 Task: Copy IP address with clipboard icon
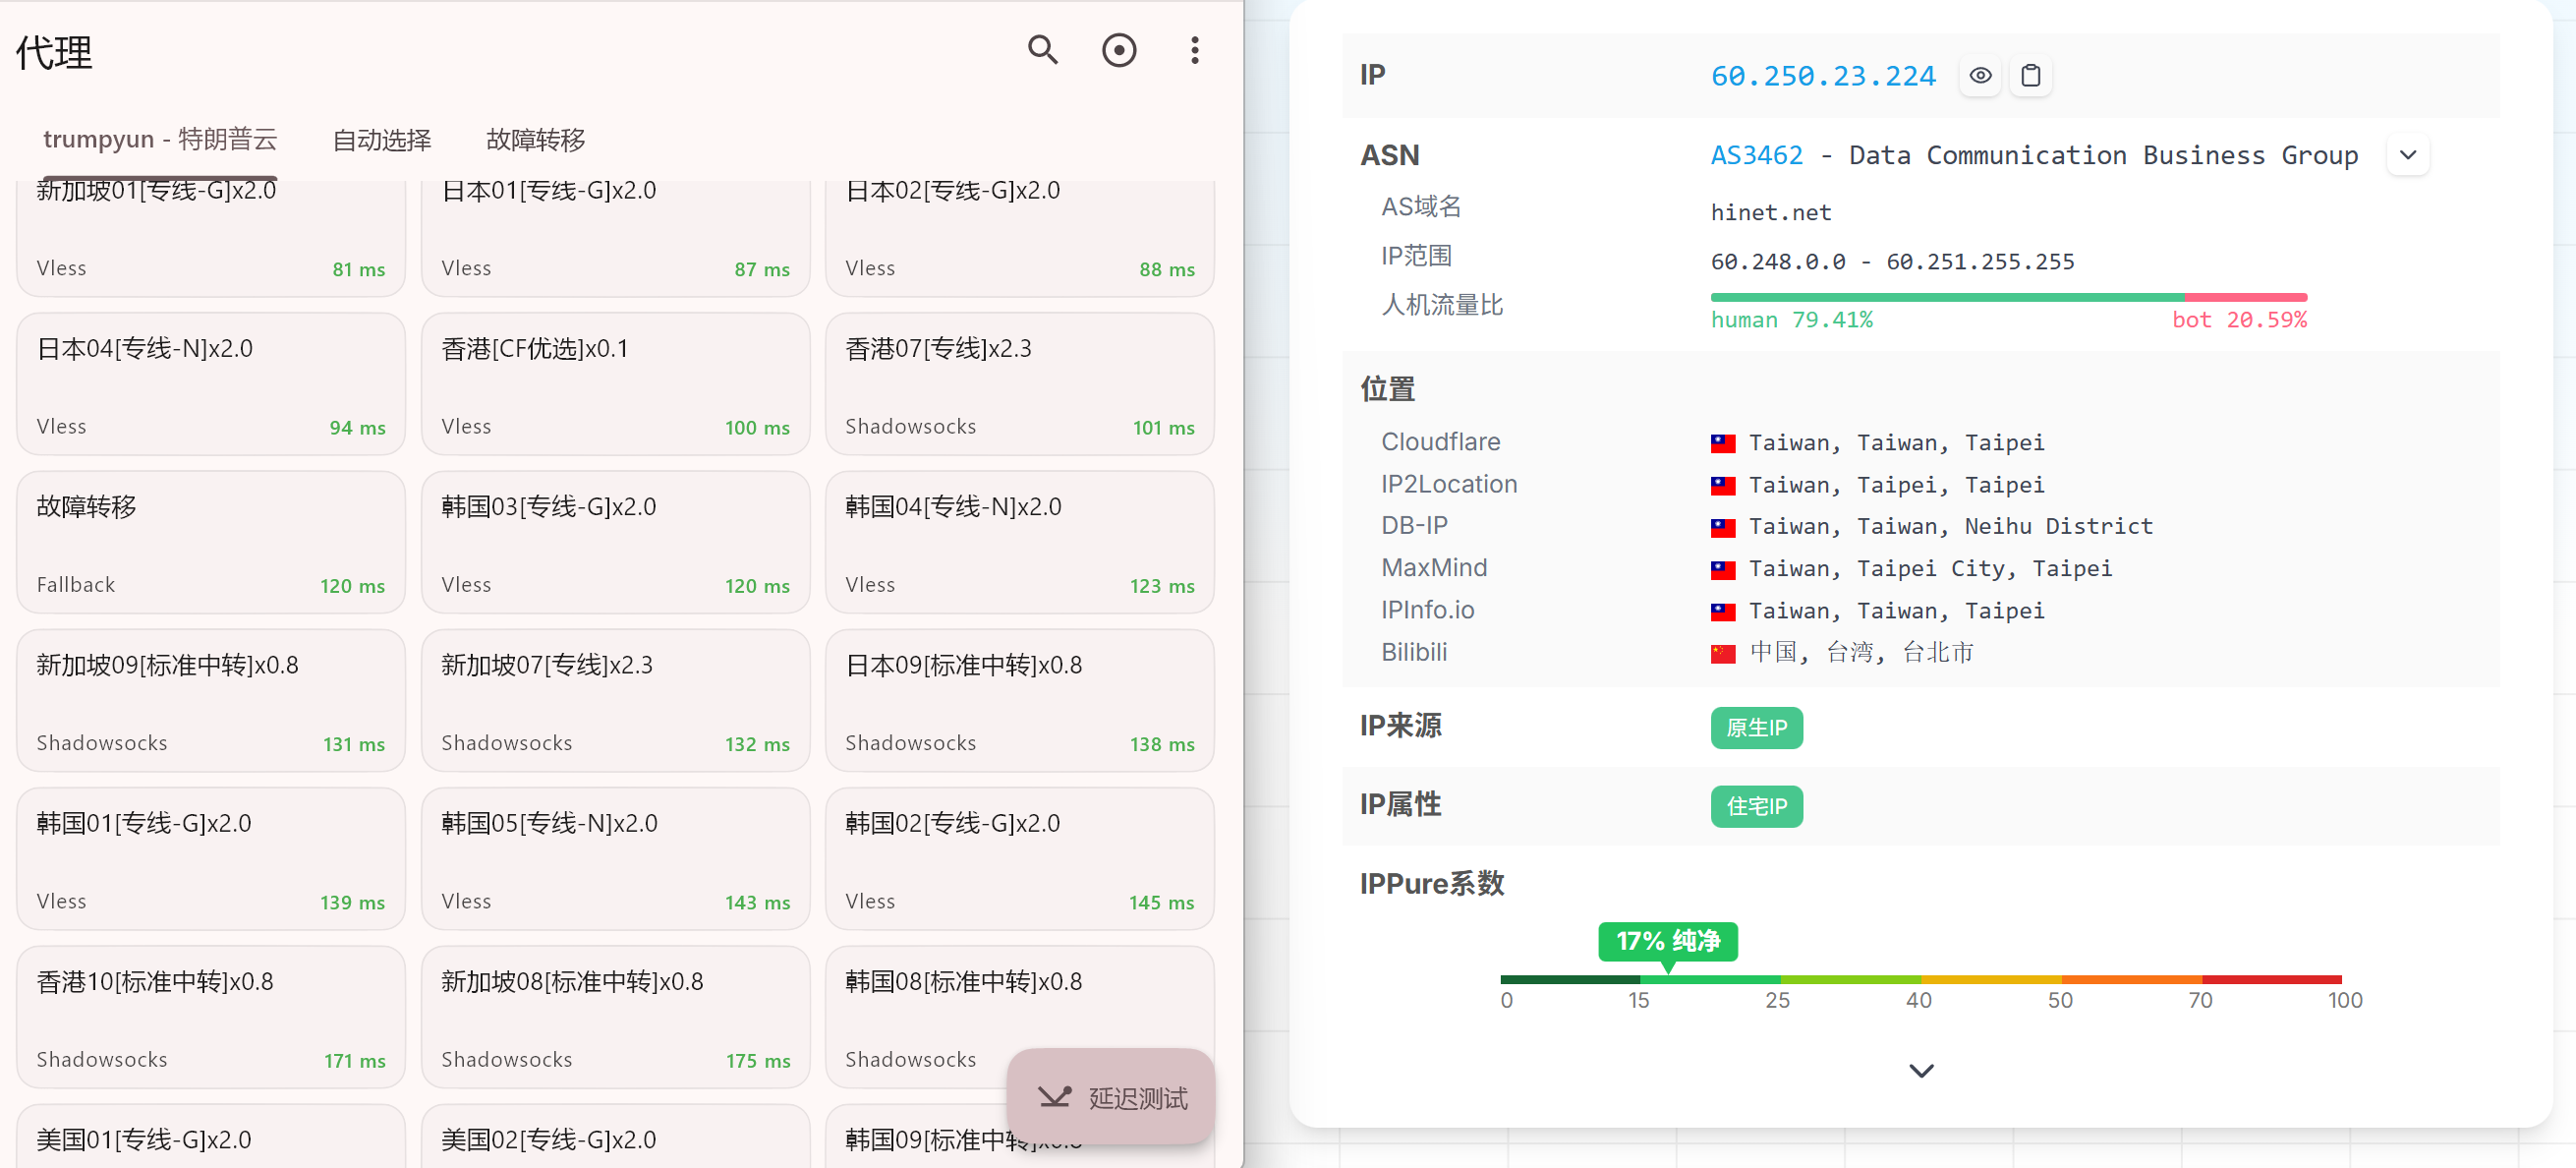[2030, 76]
